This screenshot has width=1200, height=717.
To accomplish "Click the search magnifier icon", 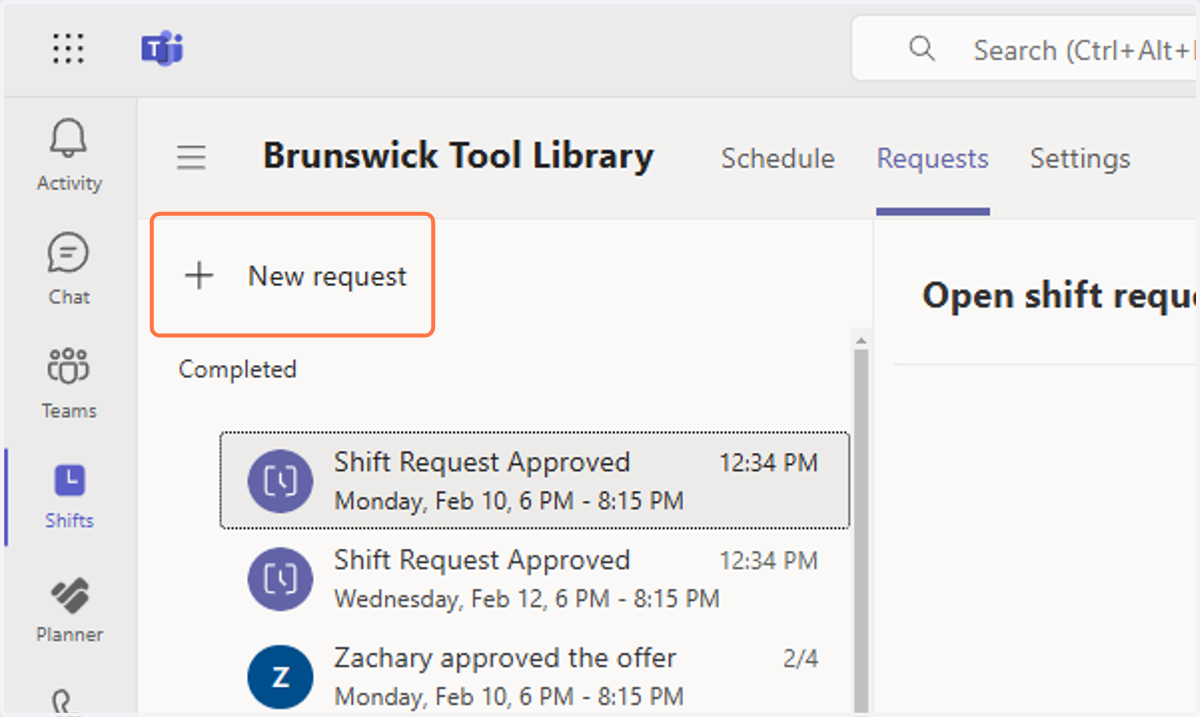I will (x=921, y=48).
